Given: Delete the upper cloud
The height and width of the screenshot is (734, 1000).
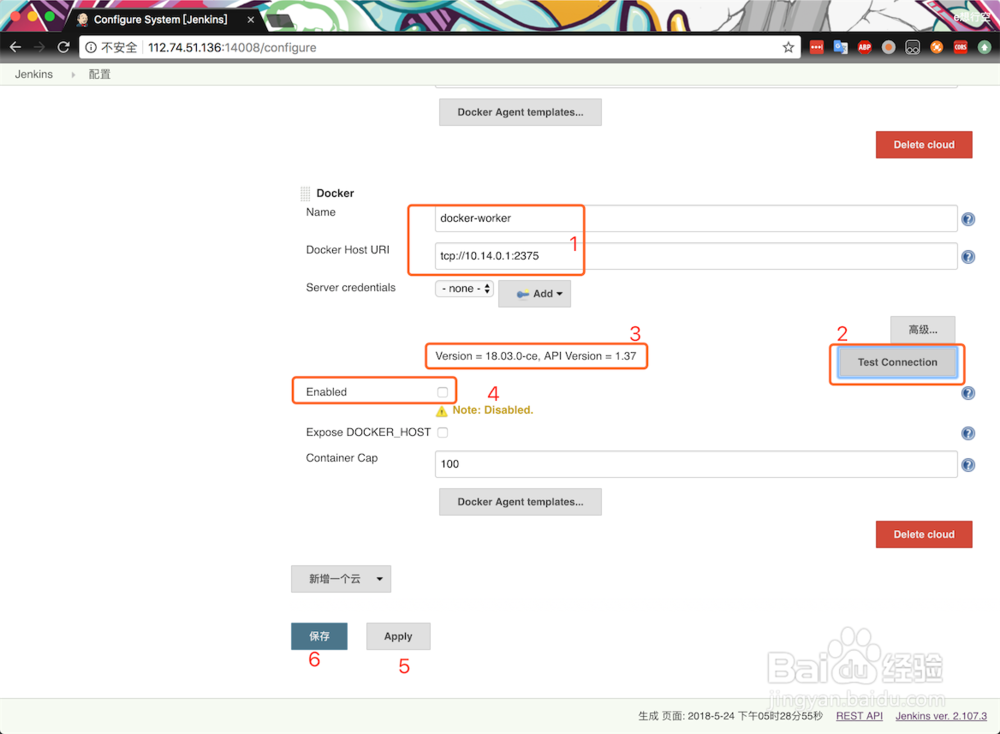Looking at the screenshot, I should (x=924, y=145).
